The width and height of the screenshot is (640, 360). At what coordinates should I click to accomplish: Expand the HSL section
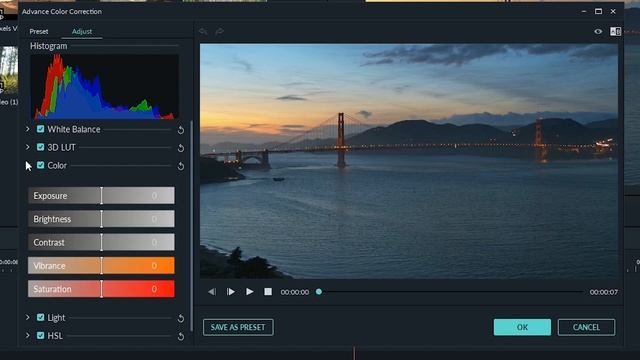point(28,335)
